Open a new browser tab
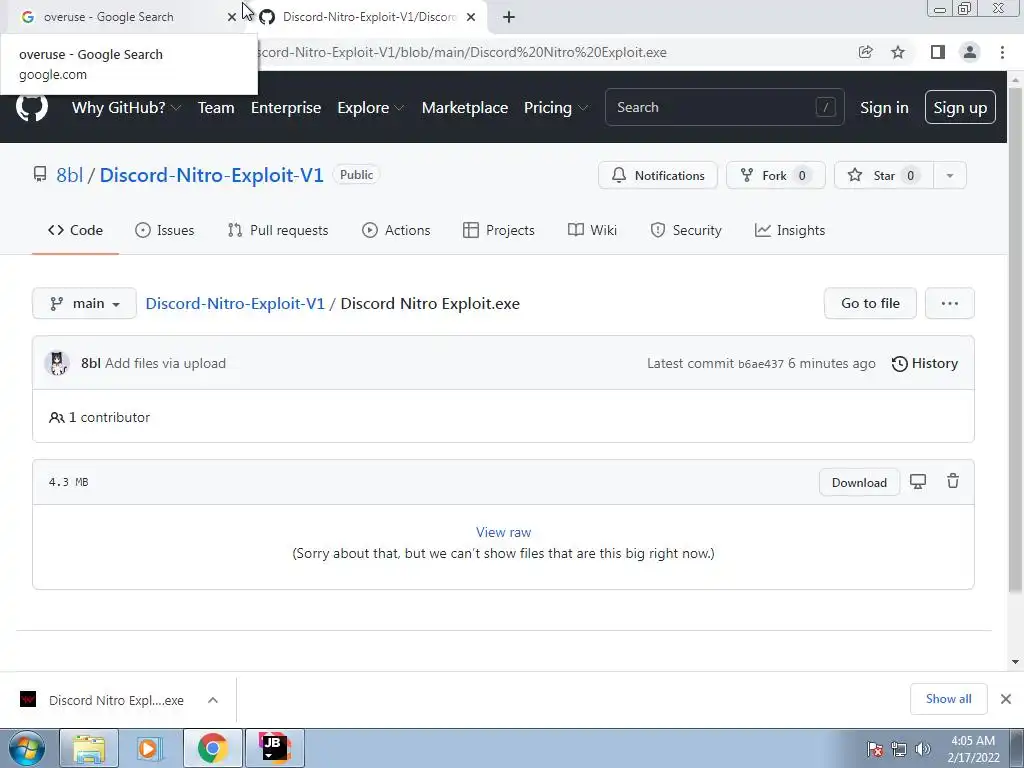Viewport: 1024px width, 768px height. coord(509,17)
